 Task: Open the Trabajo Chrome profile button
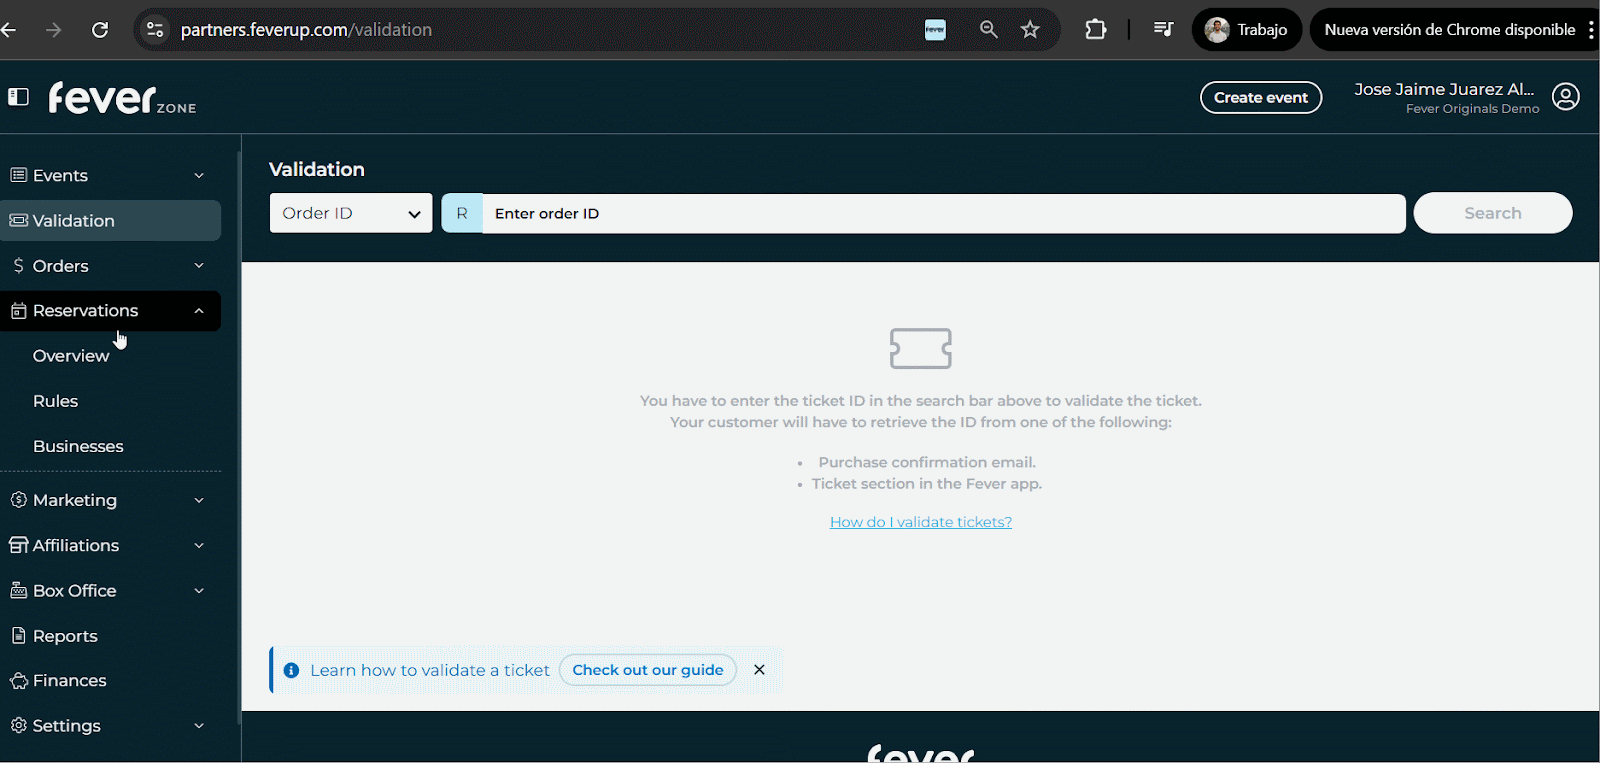click(x=1246, y=30)
